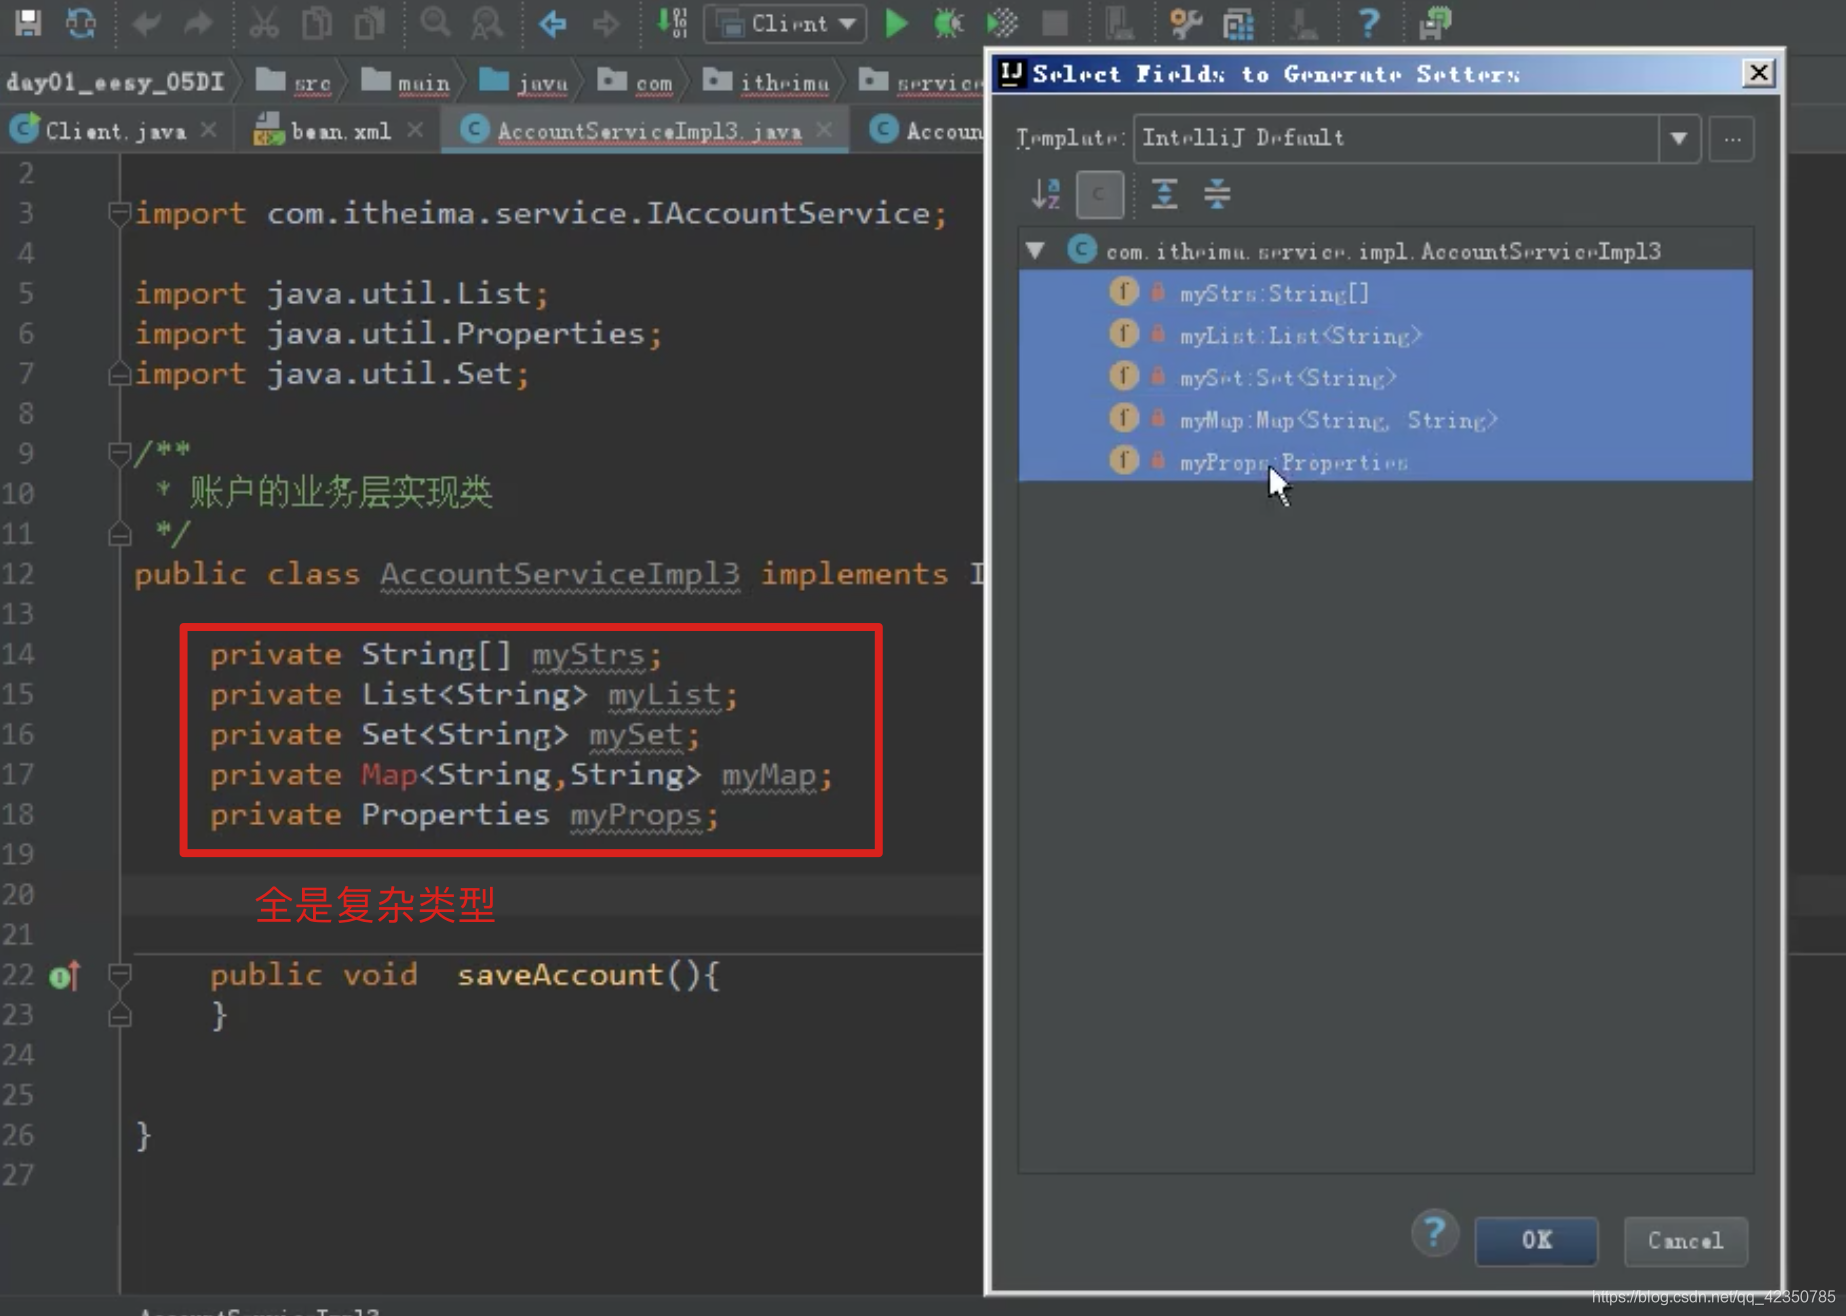Open the Client run configuration dropdown

(786, 23)
